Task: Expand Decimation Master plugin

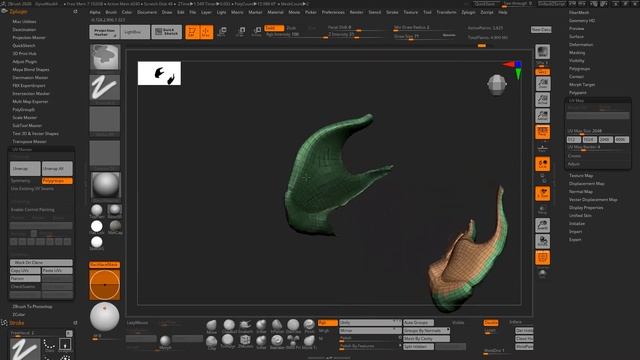Action: (30, 78)
